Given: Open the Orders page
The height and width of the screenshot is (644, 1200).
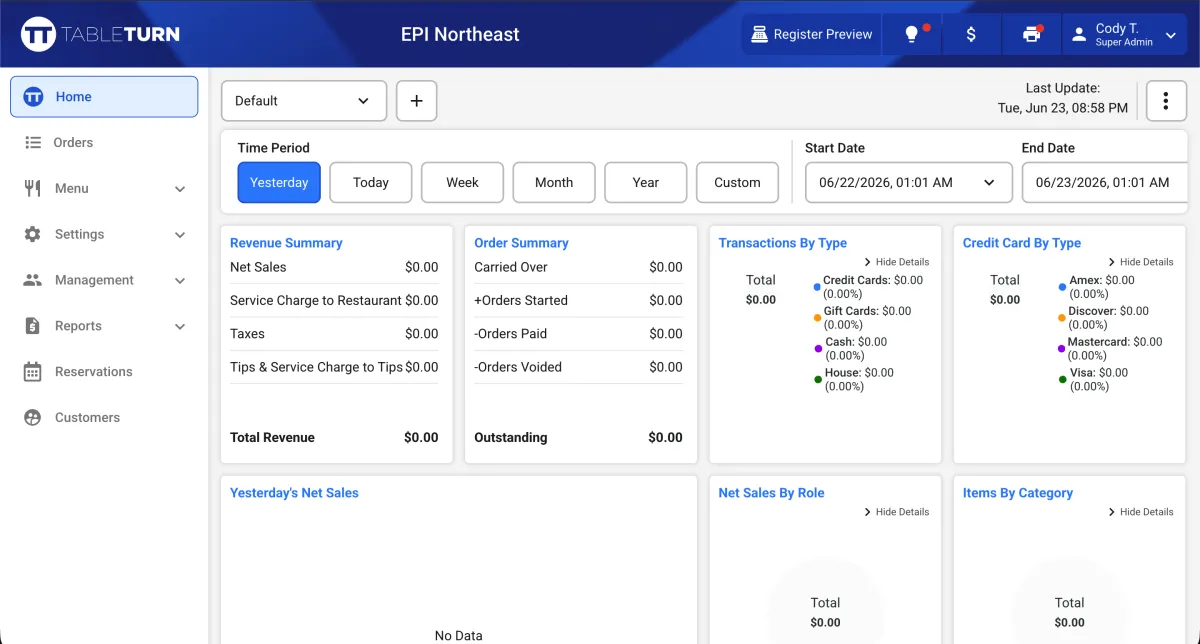Looking at the screenshot, I should (x=104, y=143).
